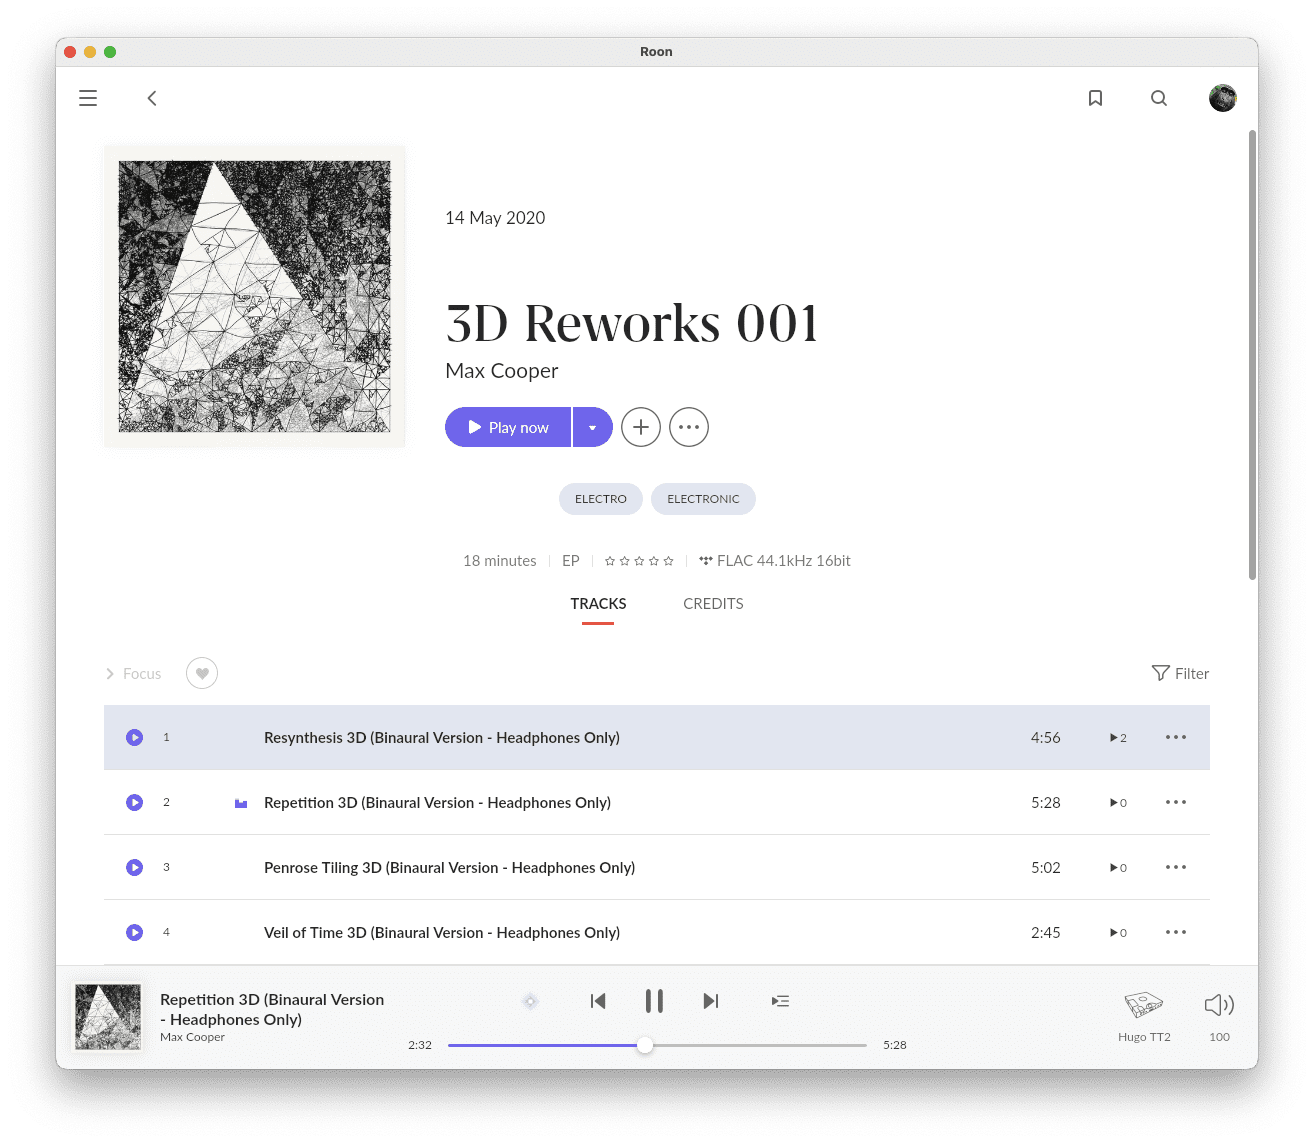Open the bookmarks icon
1314x1143 pixels.
point(1096,98)
